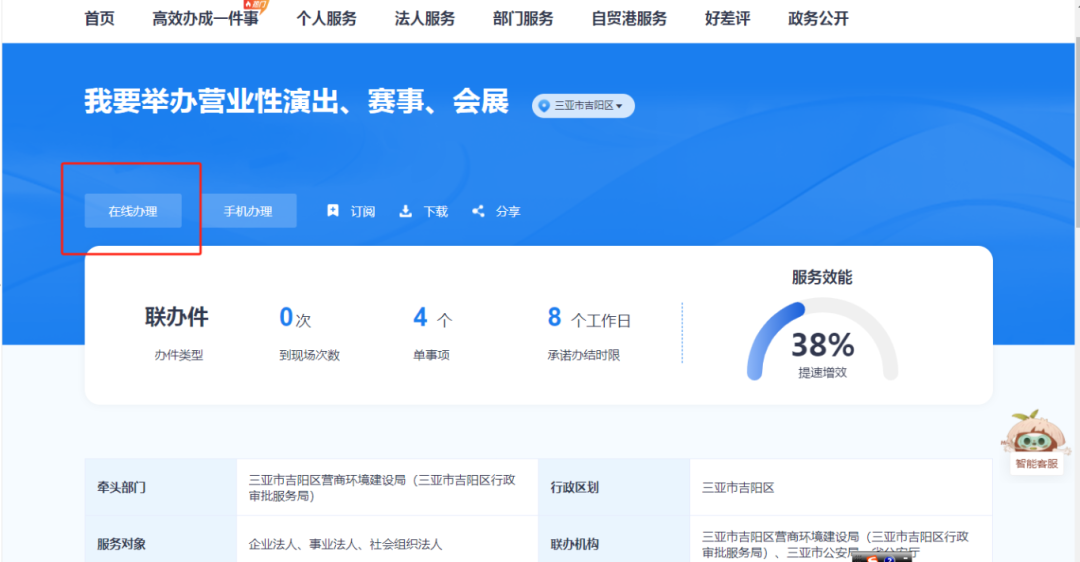Viewport: 1080px width, 562px height.
Task: Go to 个人服务 in navigation
Action: coord(326,19)
